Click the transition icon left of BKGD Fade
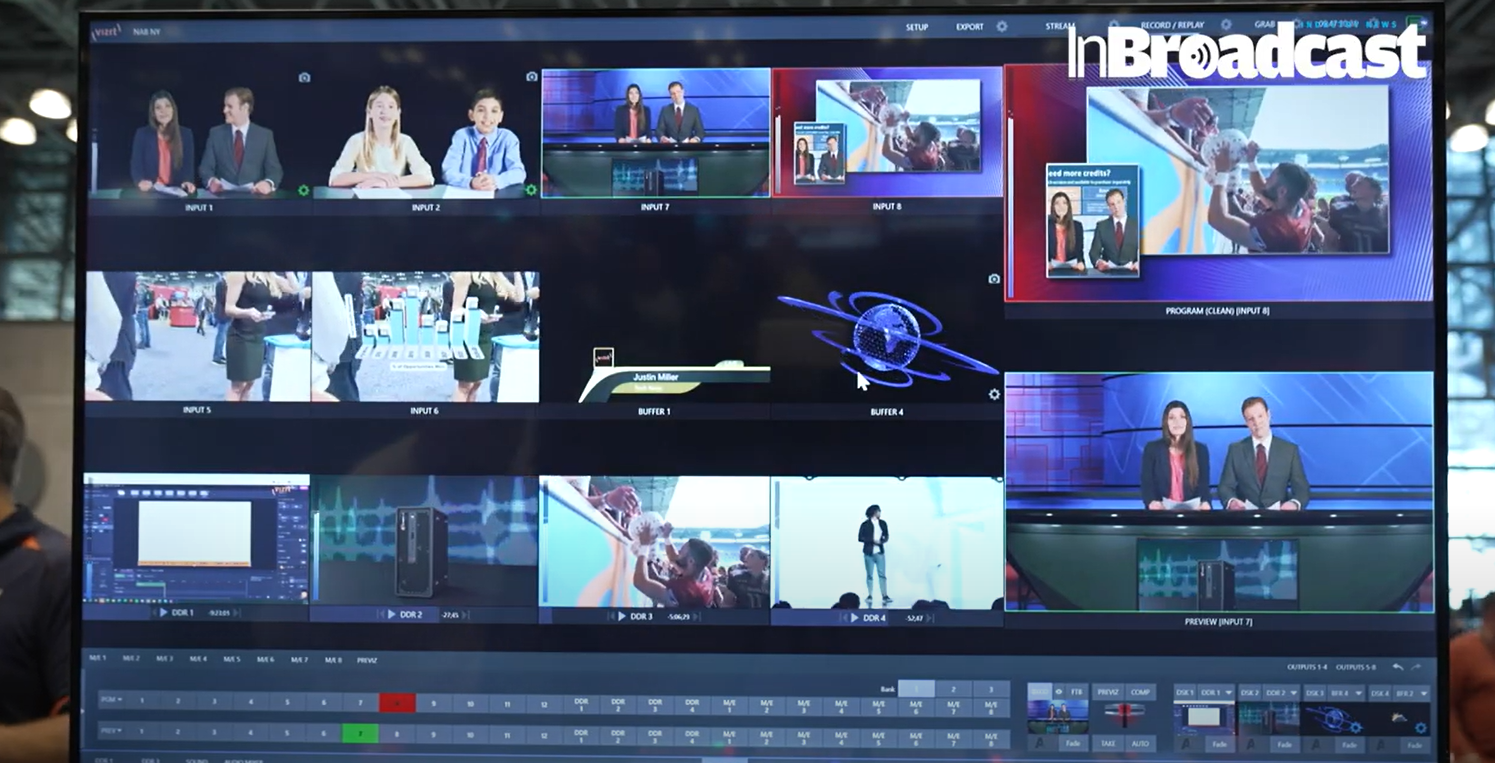1495x763 pixels. click(1042, 743)
